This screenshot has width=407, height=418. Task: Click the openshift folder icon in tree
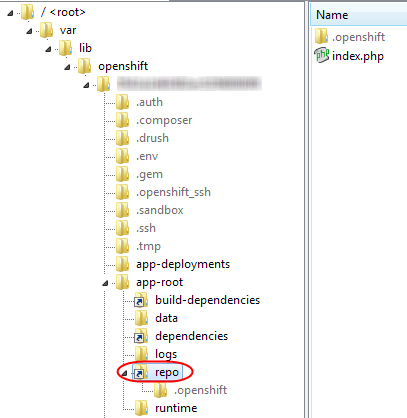coord(84,66)
